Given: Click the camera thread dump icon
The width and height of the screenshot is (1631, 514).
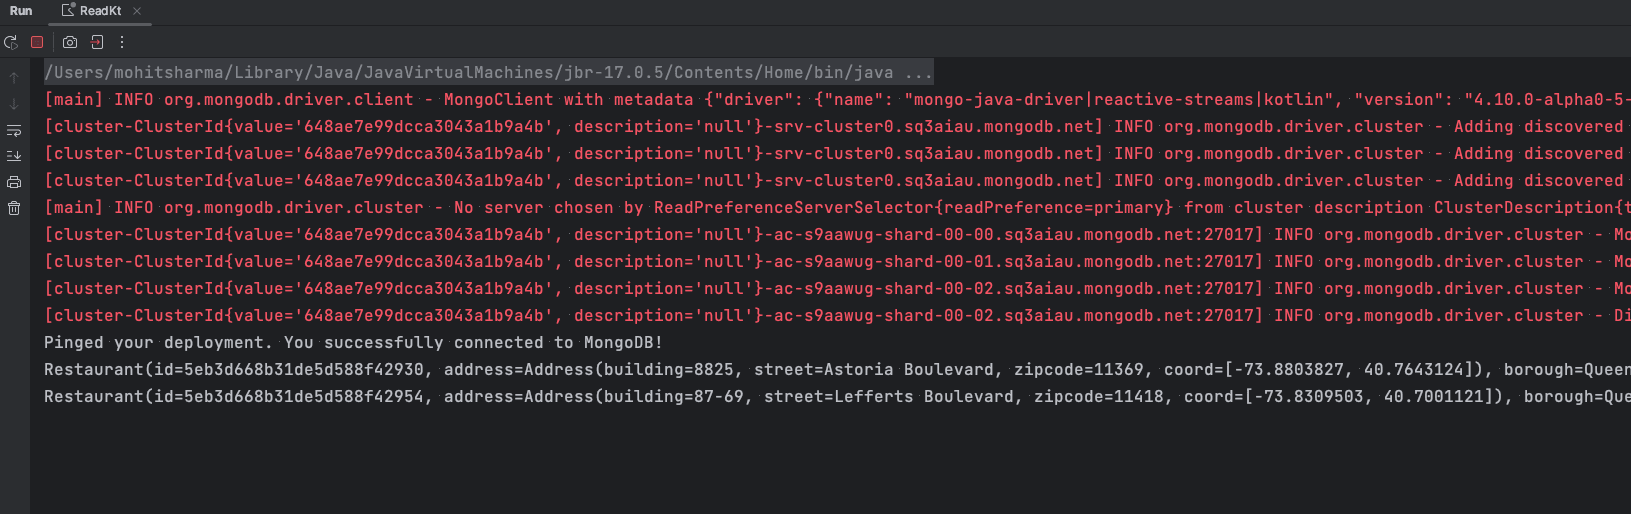Looking at the screenshot, I should click(x=70, y=42).
